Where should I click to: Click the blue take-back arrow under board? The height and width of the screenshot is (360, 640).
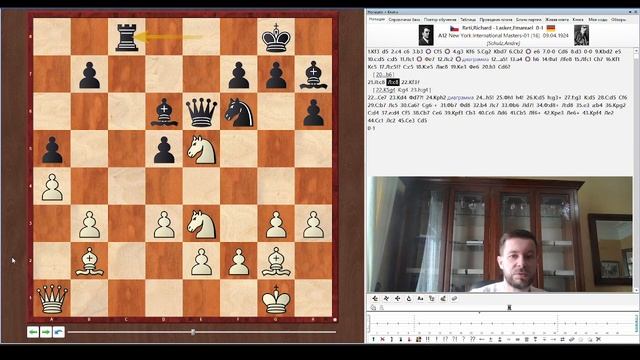tap(59, 332)
